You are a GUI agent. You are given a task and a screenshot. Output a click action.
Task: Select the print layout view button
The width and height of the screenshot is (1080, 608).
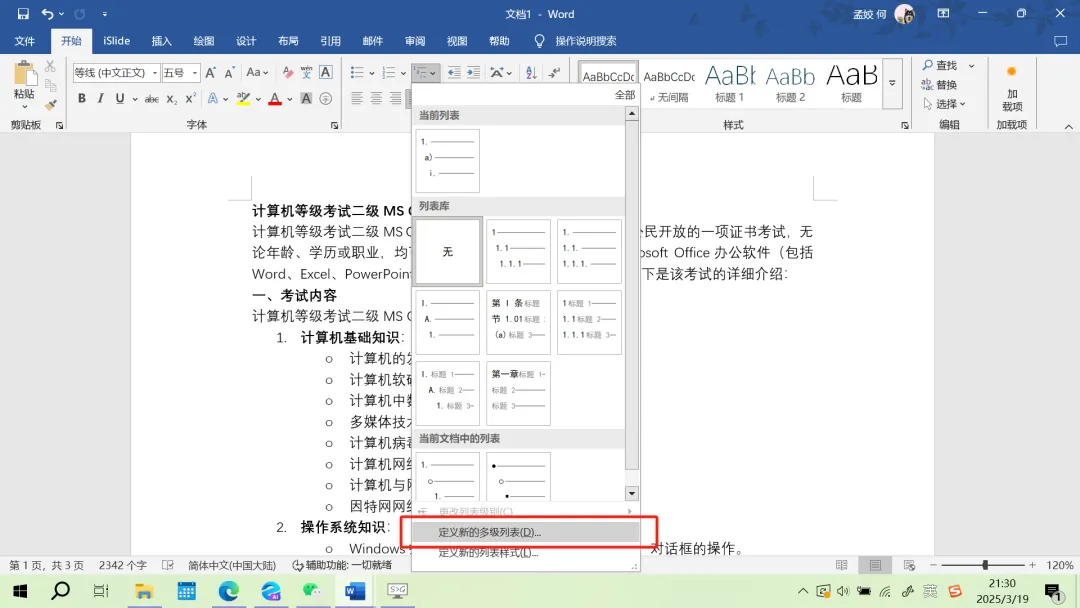tap(875, 565)
